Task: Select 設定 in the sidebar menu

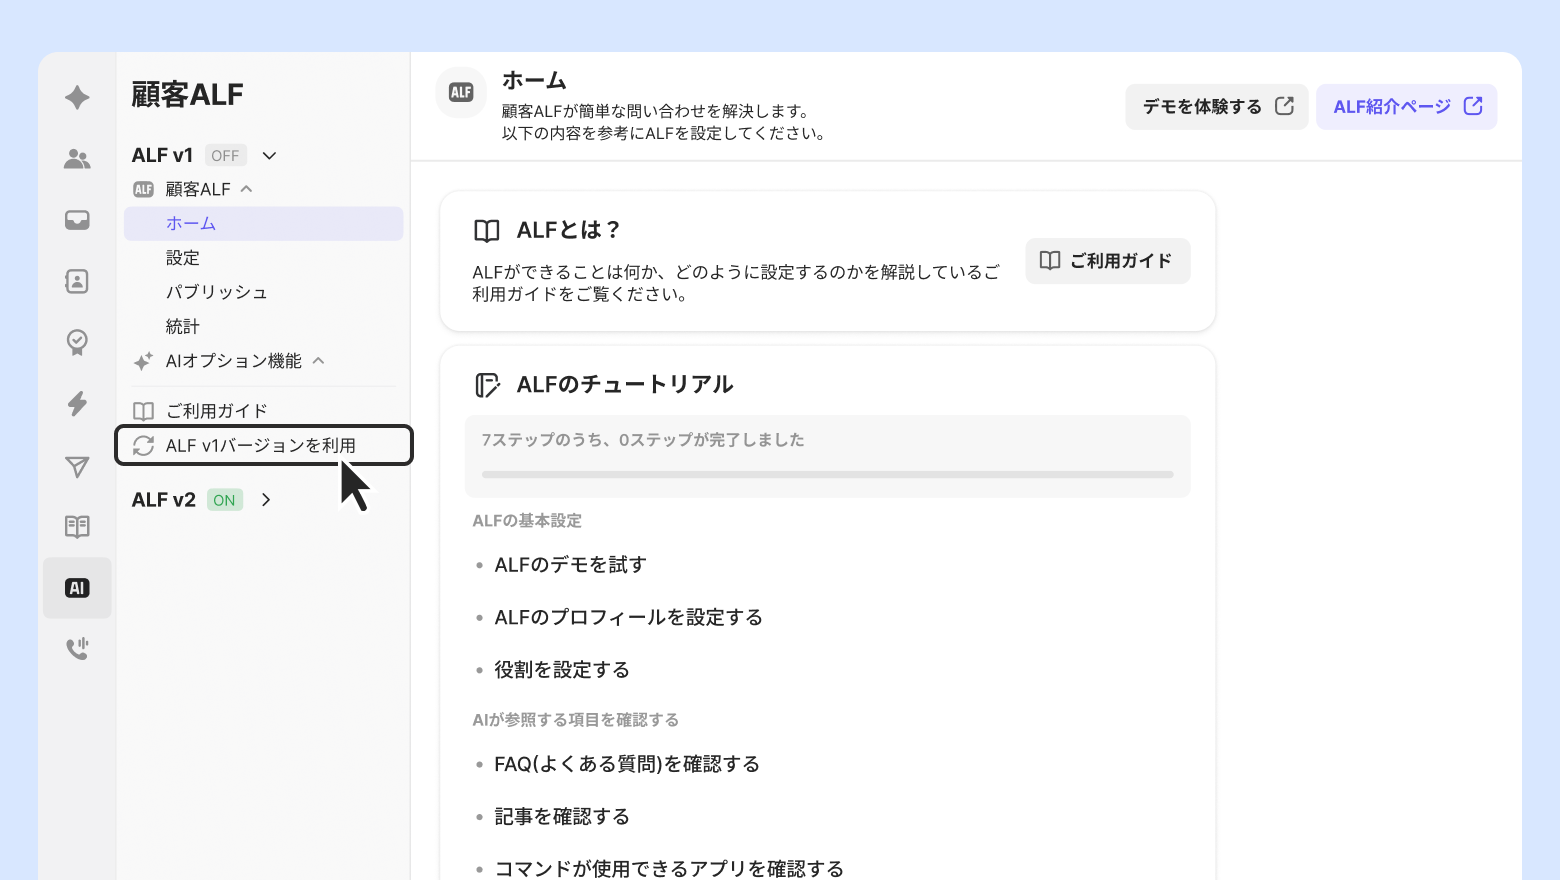Action: (183, 258)
